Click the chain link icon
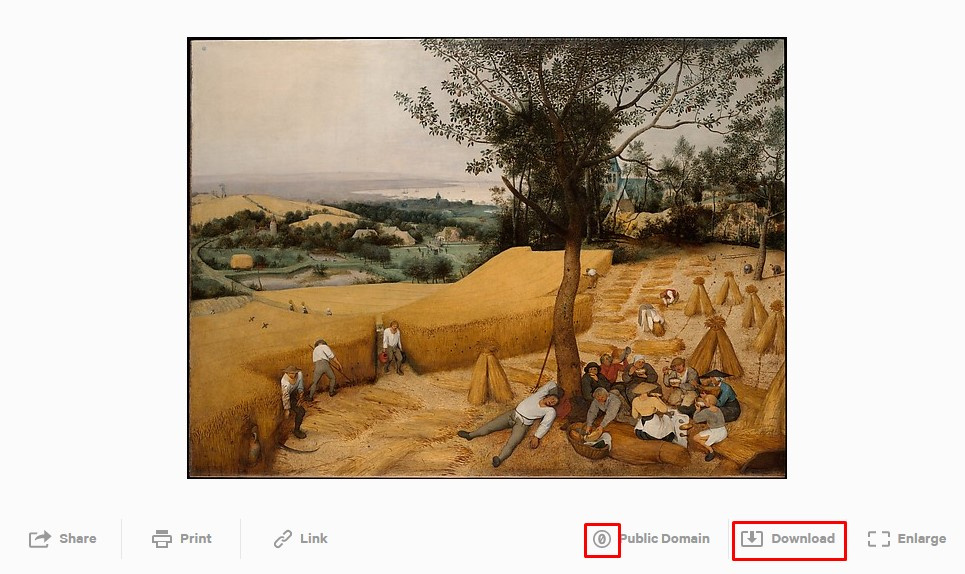 pyautogui.click(x=283, y=539)
